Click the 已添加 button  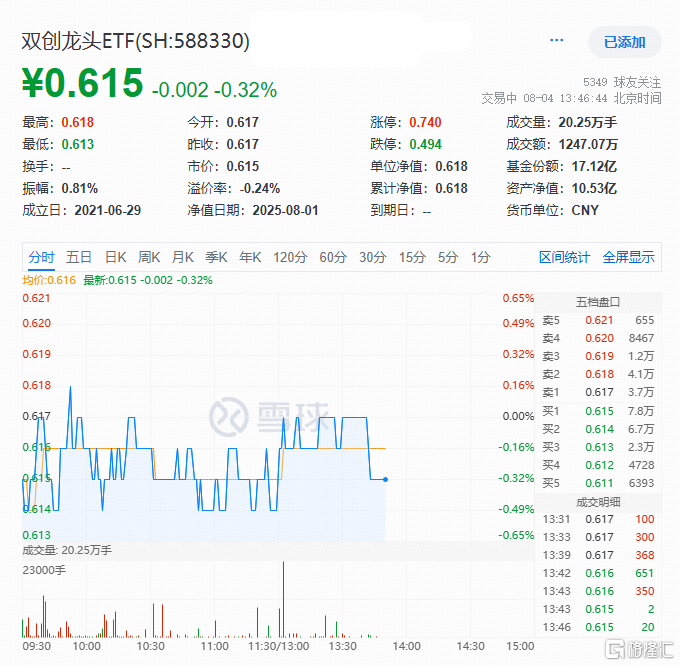(624, 42)
